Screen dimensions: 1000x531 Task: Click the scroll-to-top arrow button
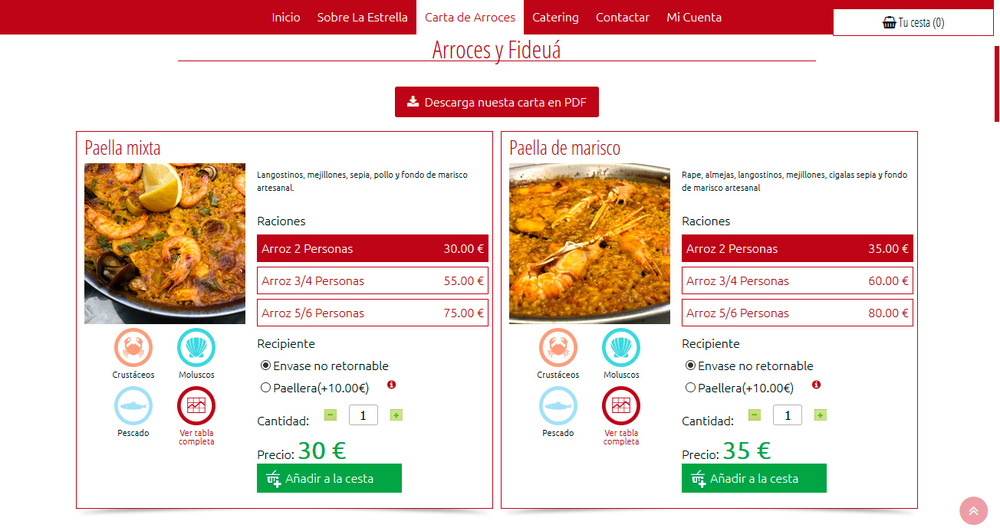(x=973, y=511)
